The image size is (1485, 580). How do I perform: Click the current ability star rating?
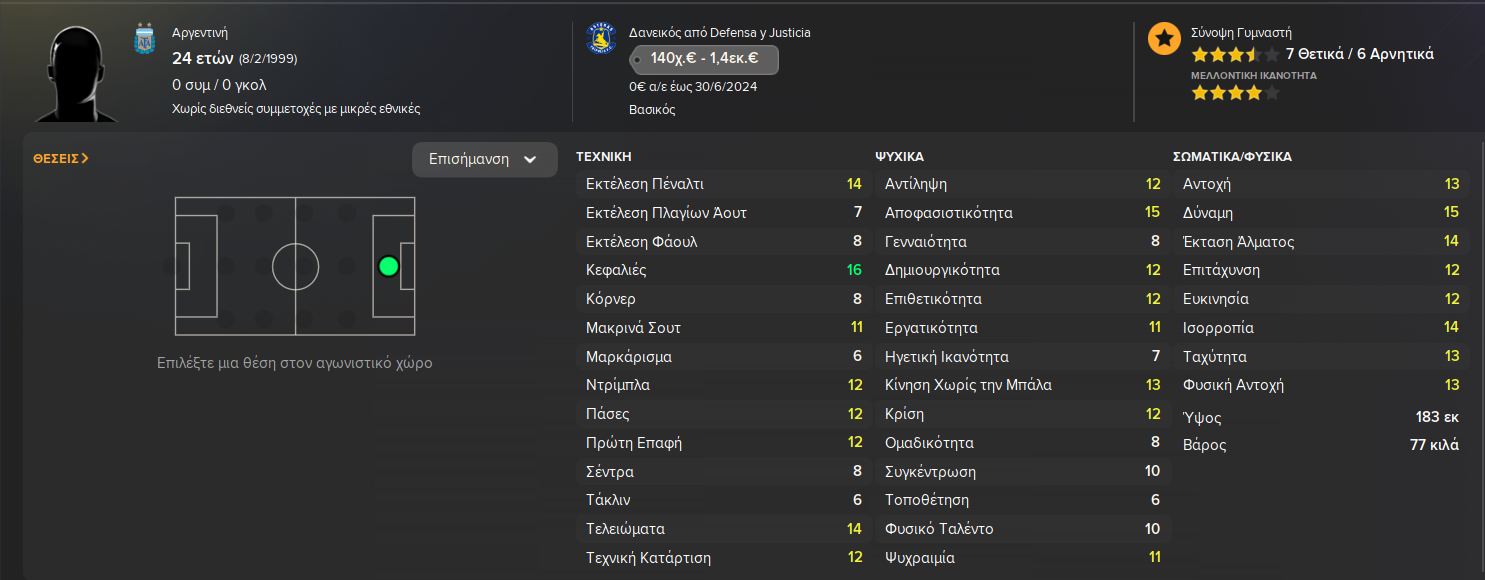tap(1235, 55)
